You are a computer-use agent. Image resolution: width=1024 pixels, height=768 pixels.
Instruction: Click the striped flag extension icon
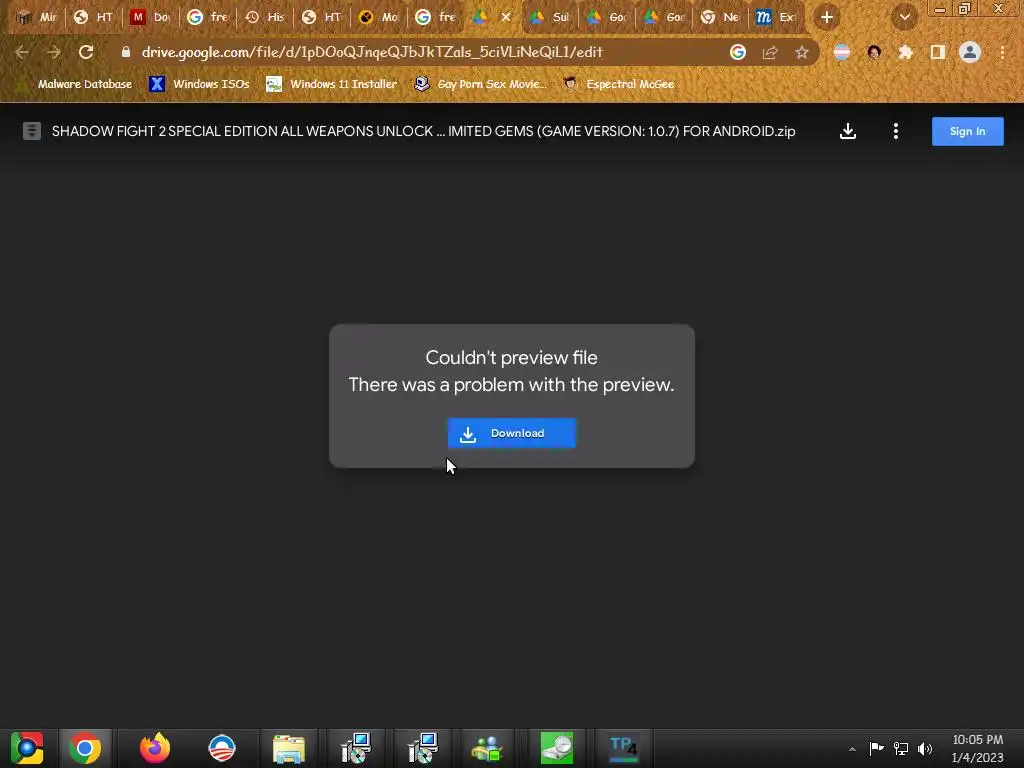pyautogui.click(x=842, y=52)
